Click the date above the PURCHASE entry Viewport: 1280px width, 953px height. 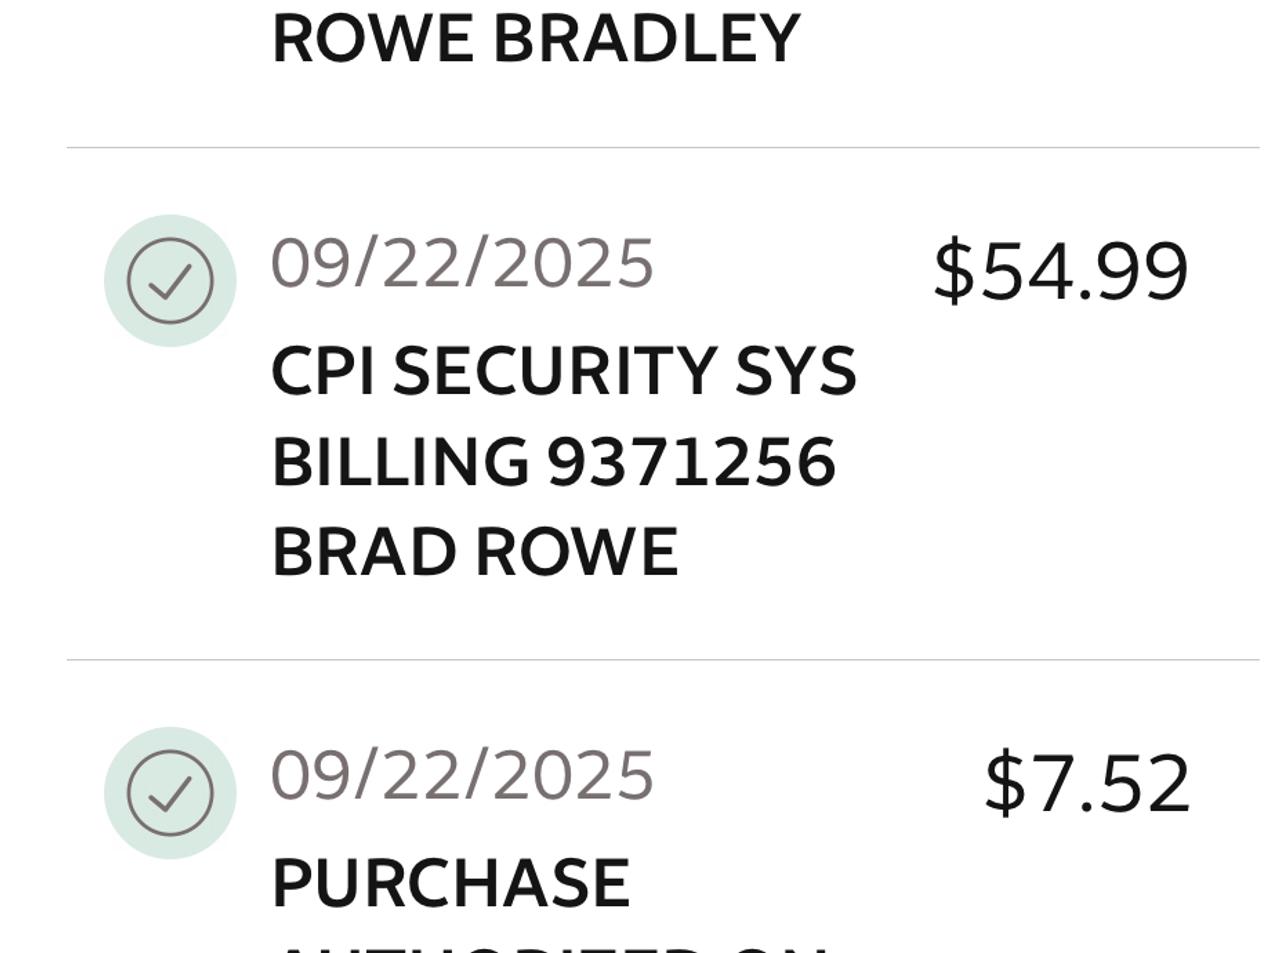[x=462, y=776]
